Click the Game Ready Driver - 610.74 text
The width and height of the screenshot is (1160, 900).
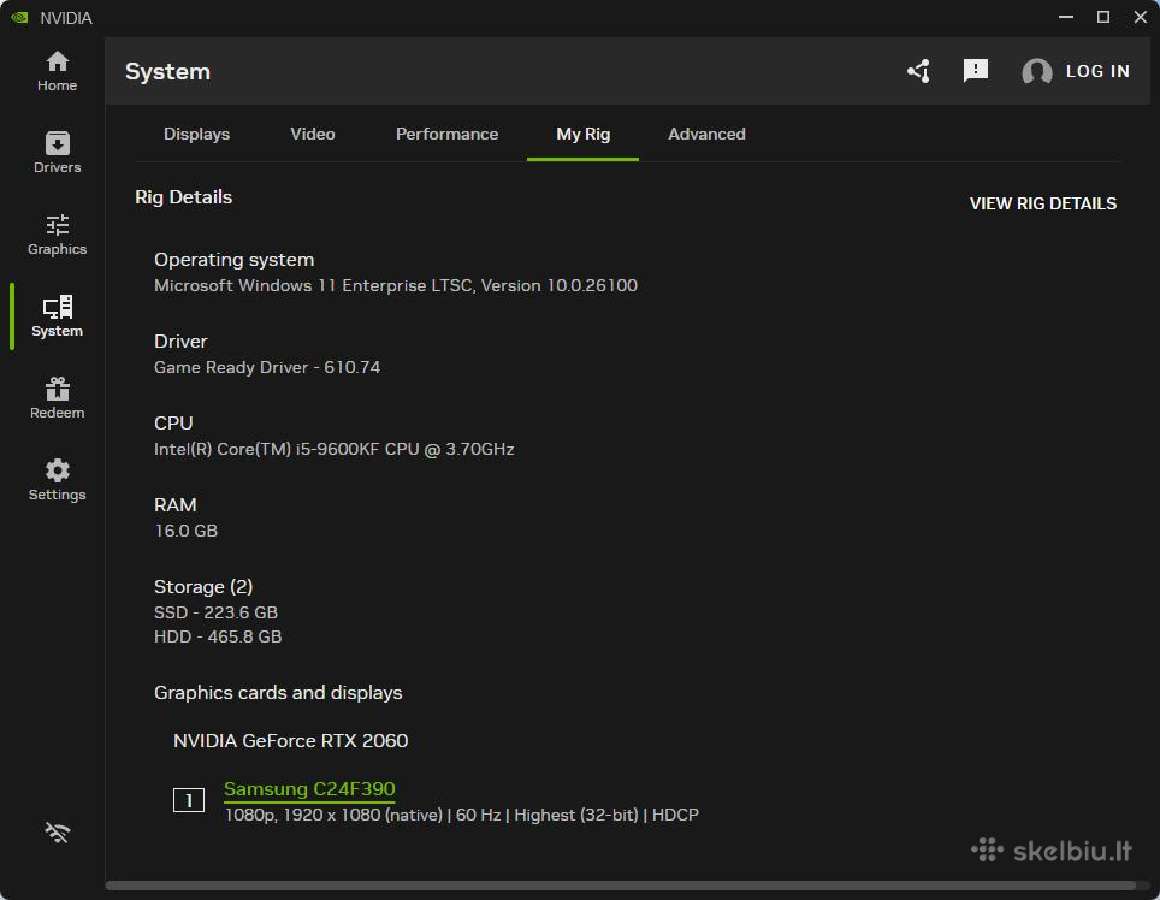(267, 367)
